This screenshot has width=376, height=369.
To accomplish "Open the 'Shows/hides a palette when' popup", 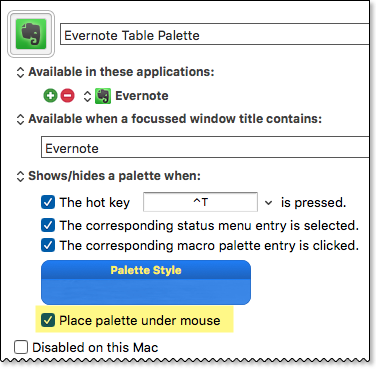I will (x=20, y=176).
